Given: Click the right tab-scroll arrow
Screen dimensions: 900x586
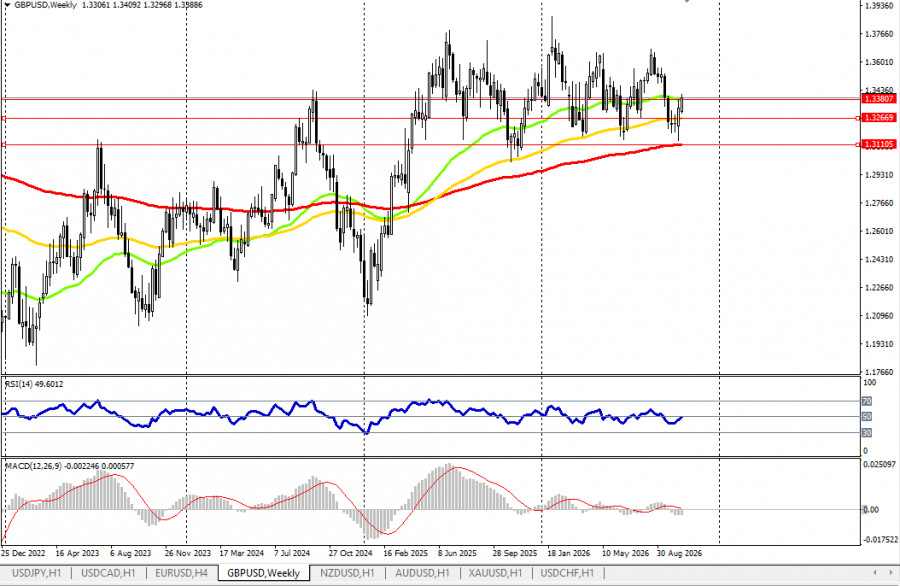Looking at the screenshot, I should pos(890,572).
